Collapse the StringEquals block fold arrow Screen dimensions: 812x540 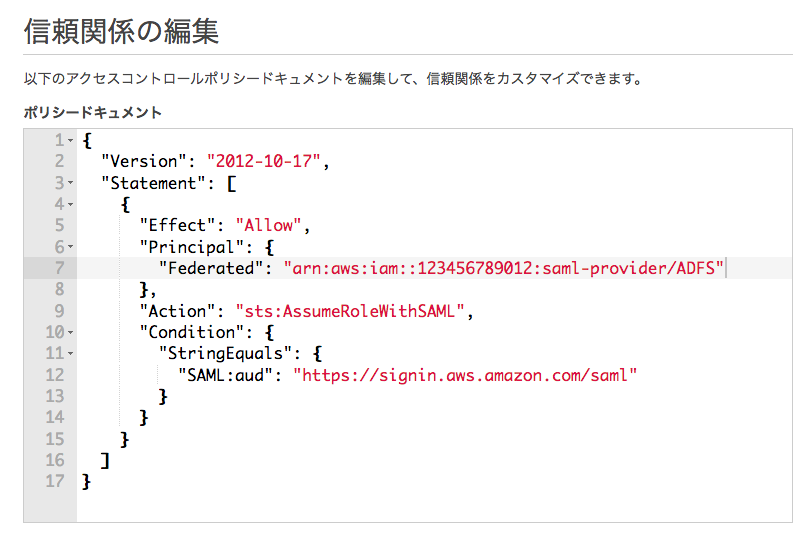(x=70, y=354)
